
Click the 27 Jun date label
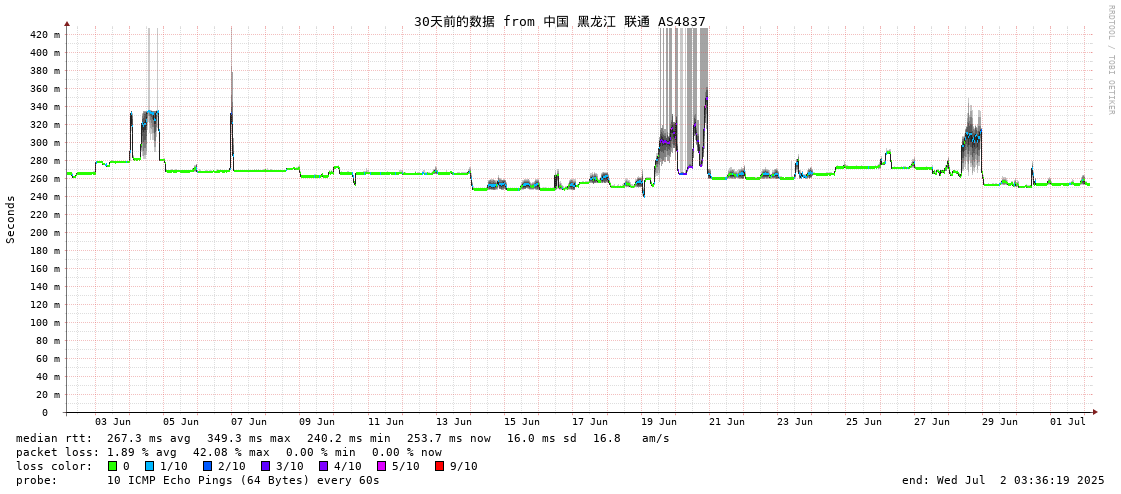pos(932,422)
